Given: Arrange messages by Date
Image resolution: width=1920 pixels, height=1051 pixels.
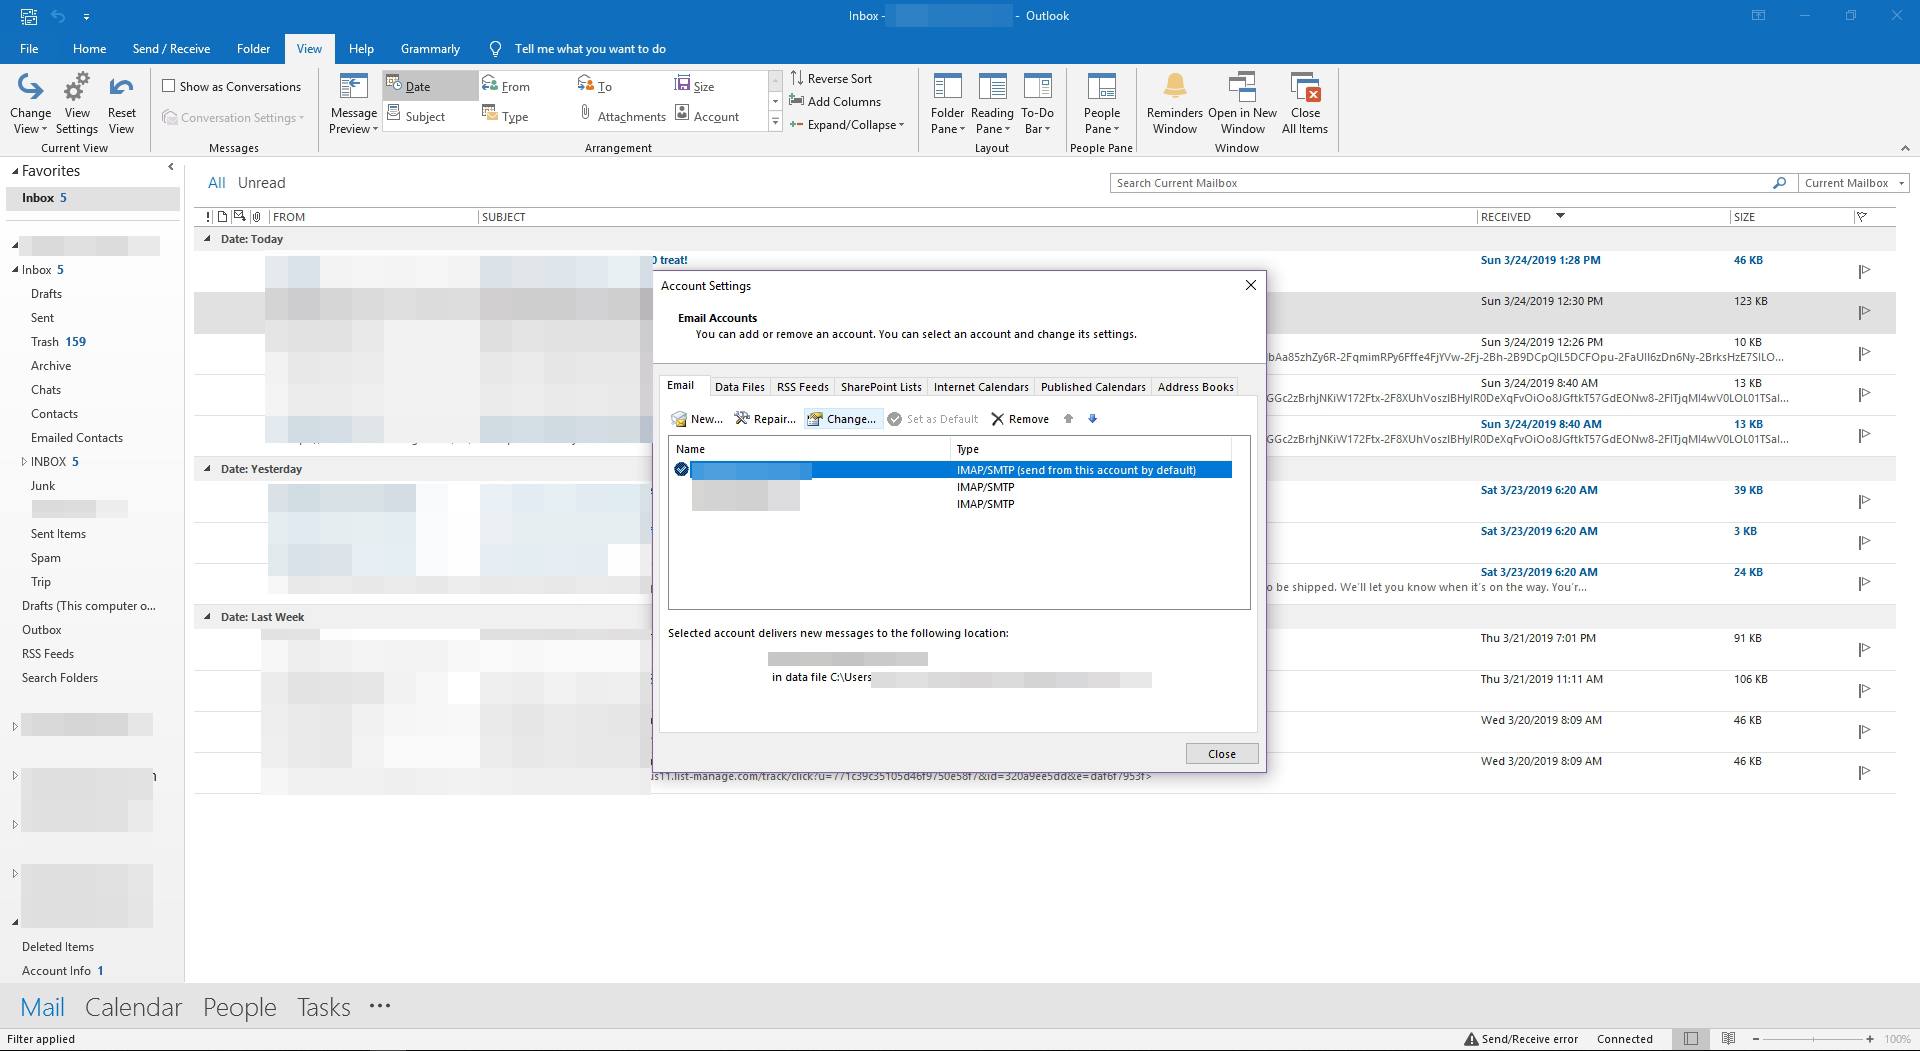Looking at the screenshot, I should [x=430, y=86].
